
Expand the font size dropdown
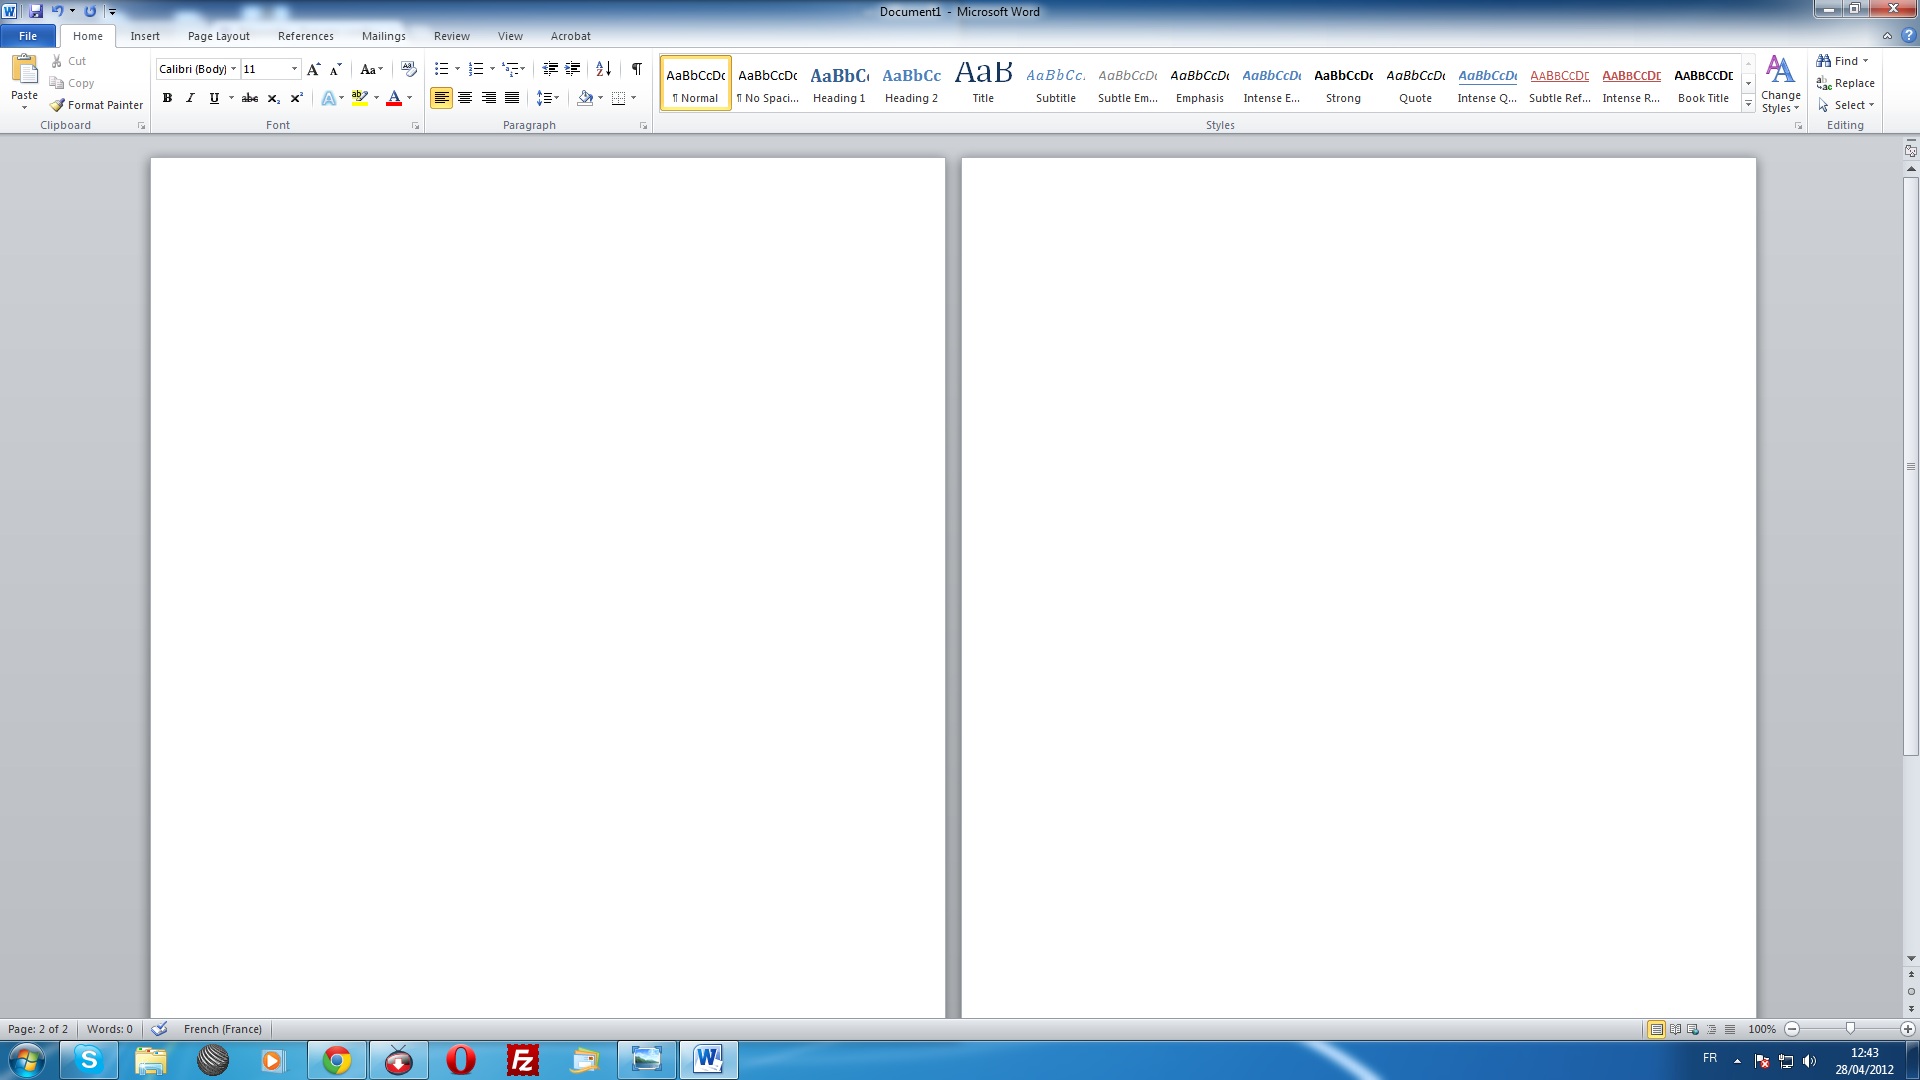point(294,69)
